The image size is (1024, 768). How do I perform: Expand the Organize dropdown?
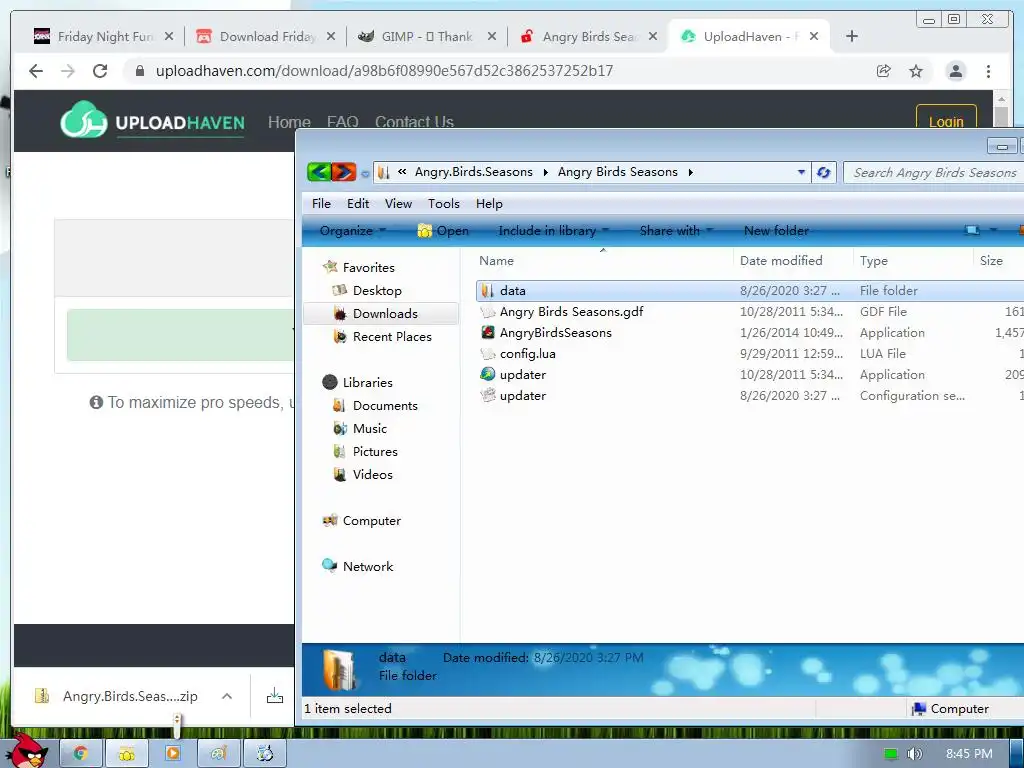coord(353,231)
